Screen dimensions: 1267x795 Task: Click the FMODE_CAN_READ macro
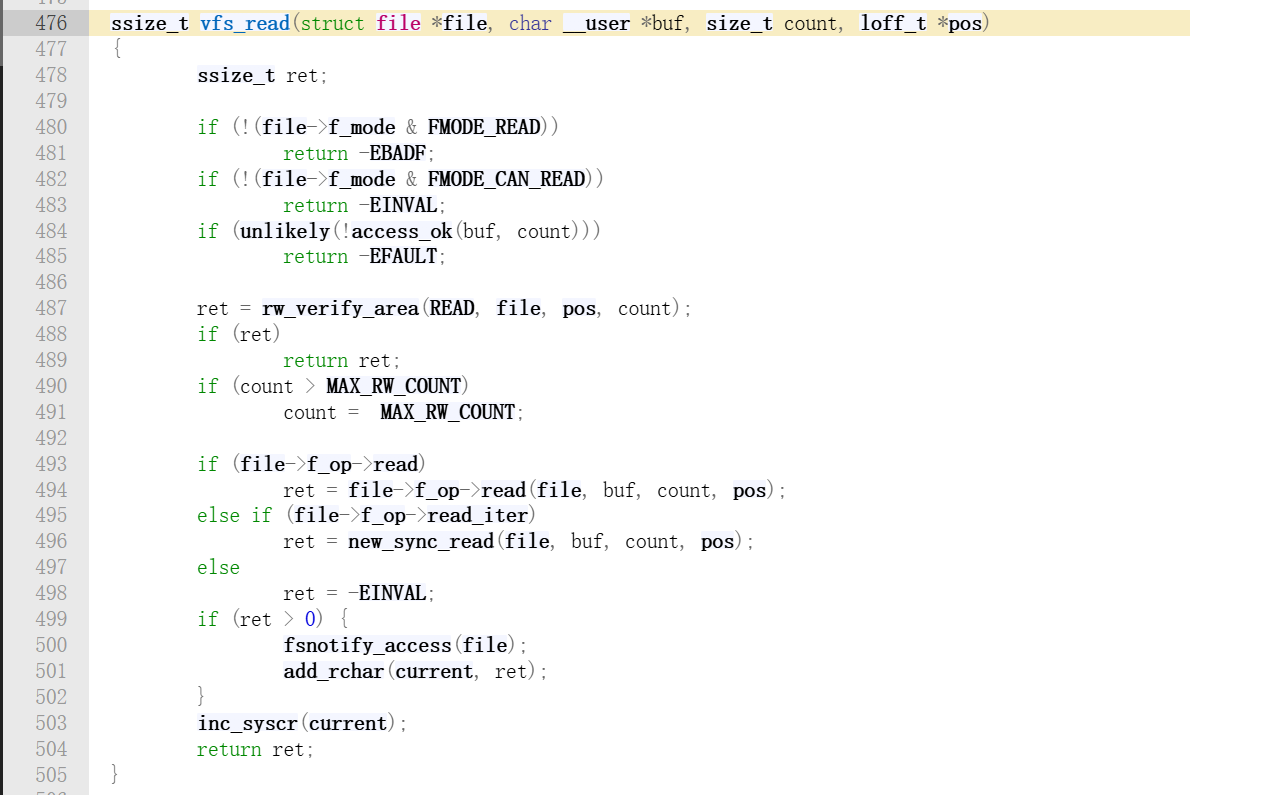(506, 179)
